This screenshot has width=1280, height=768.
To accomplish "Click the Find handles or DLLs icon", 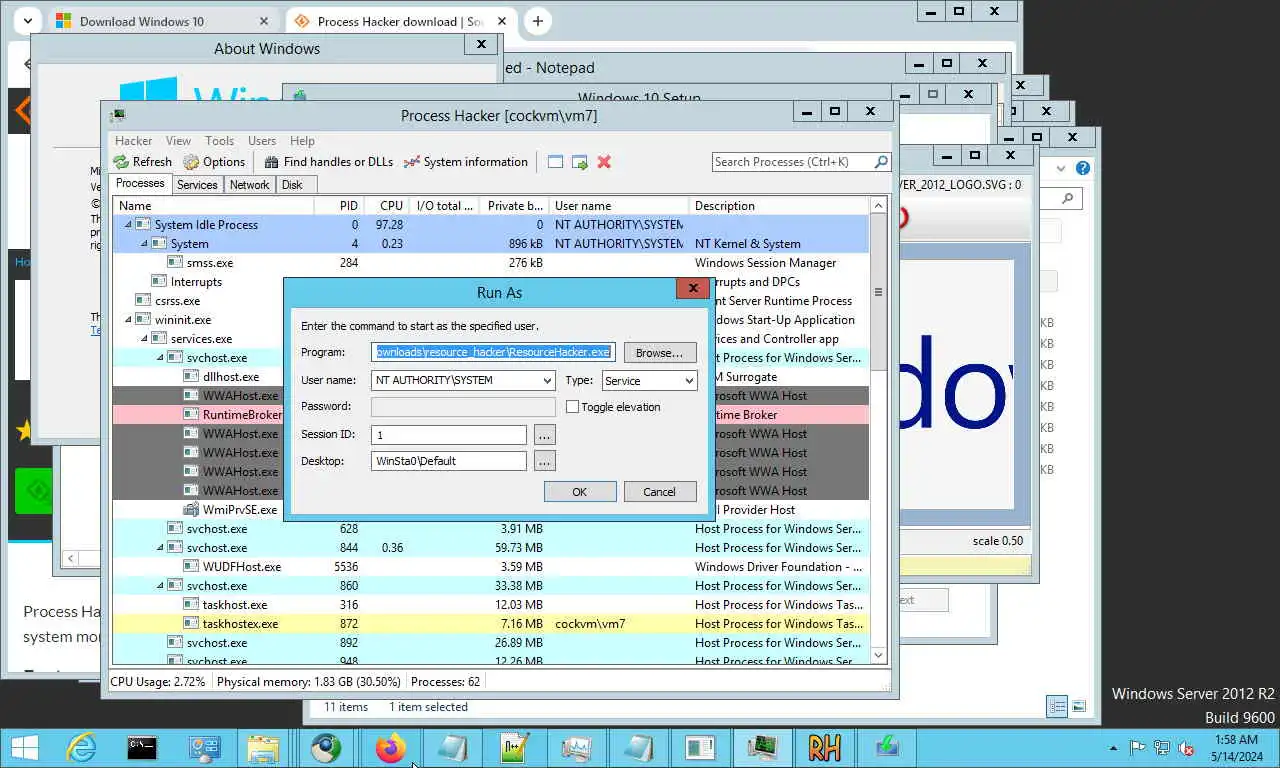I will pyautogui.click(x=272, y=162).
